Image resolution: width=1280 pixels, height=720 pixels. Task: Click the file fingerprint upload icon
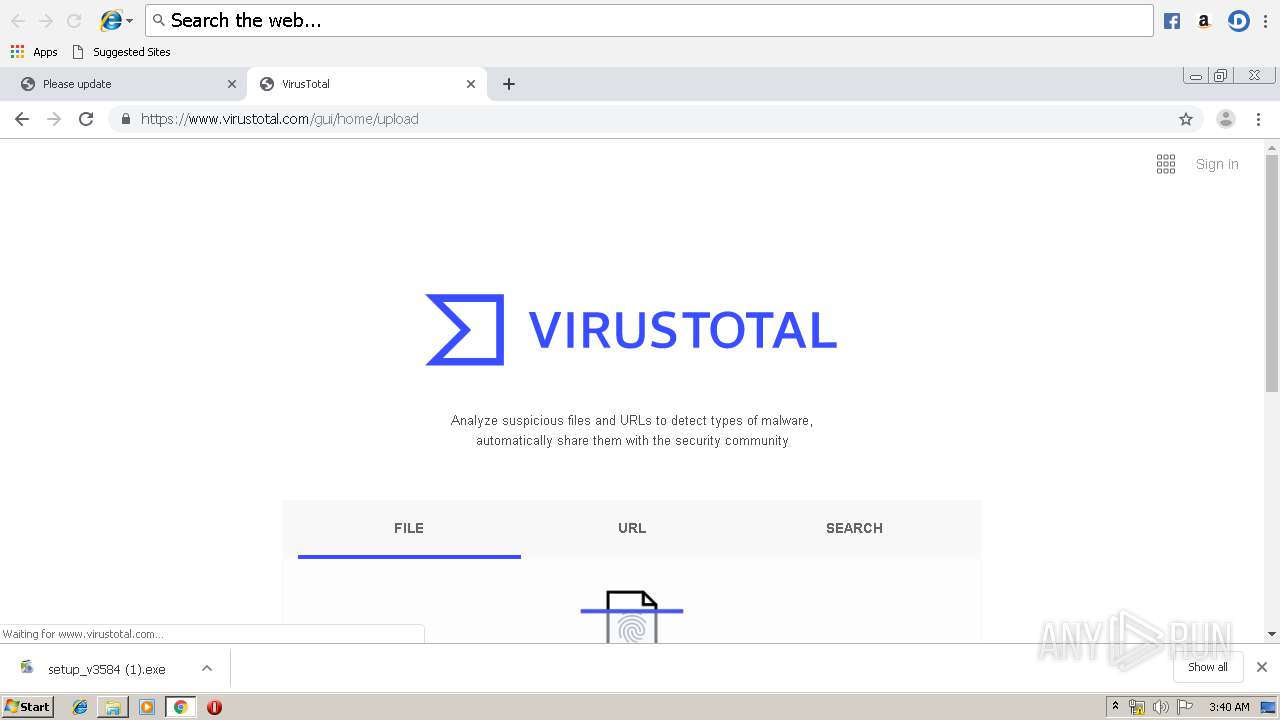632,616
